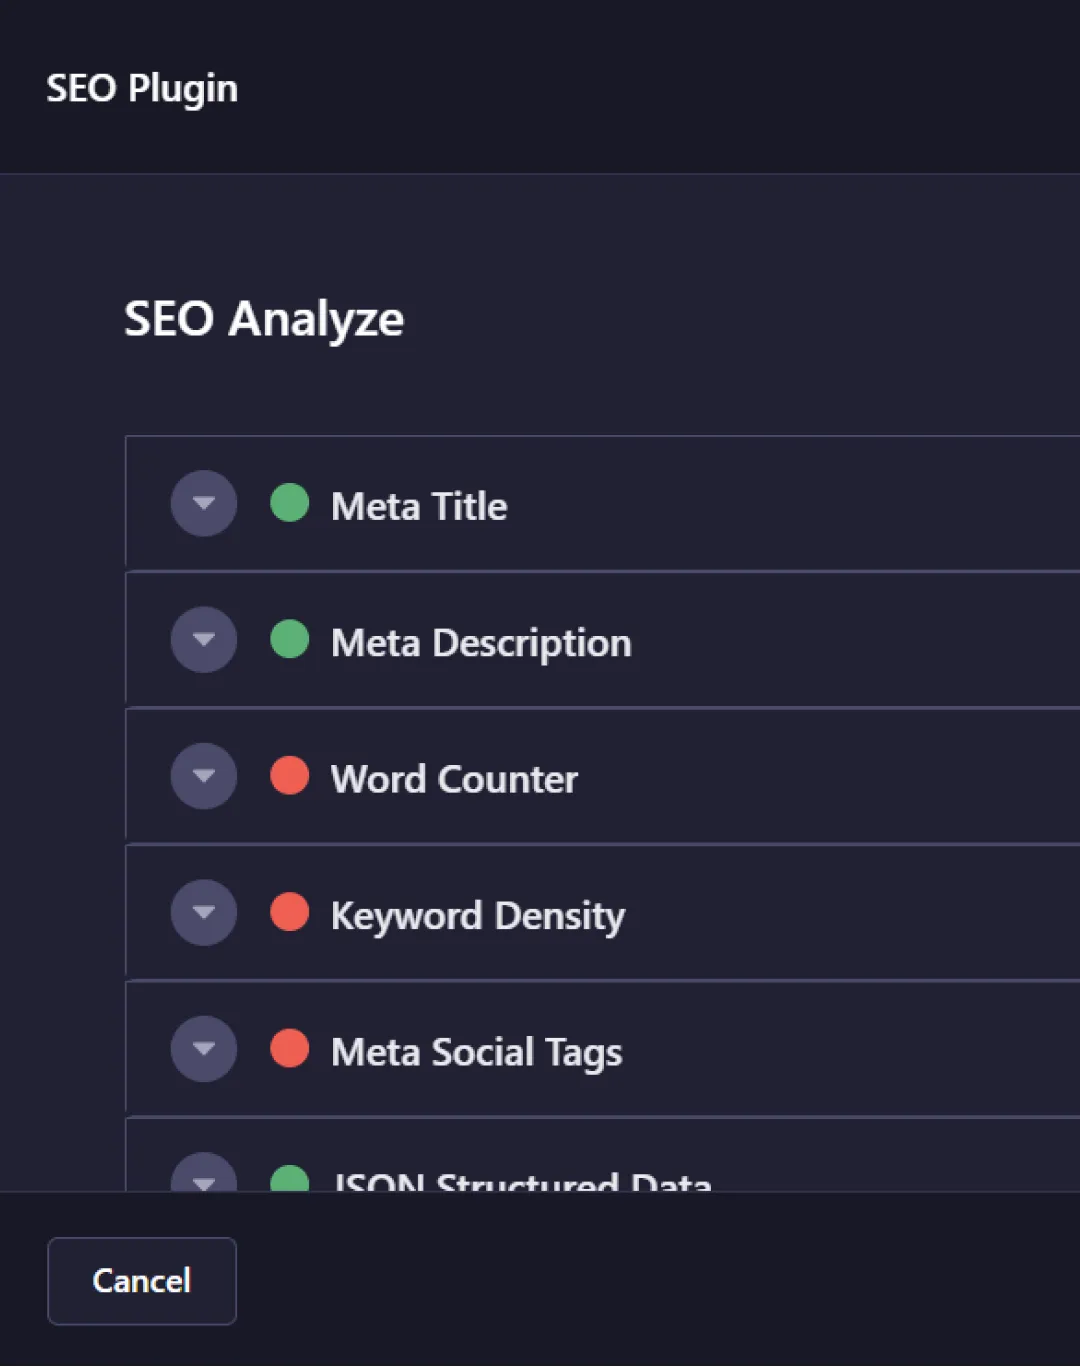1080x1367 pixels.
Task: Click the green status dot for JSON Structured Data
Action: point(290,1180)
